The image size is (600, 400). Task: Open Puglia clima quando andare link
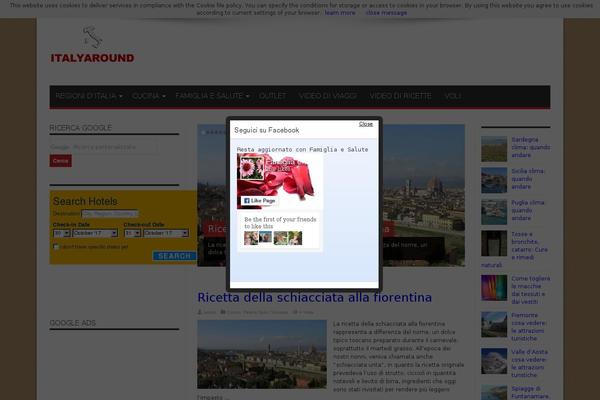(x=528, y=210)
